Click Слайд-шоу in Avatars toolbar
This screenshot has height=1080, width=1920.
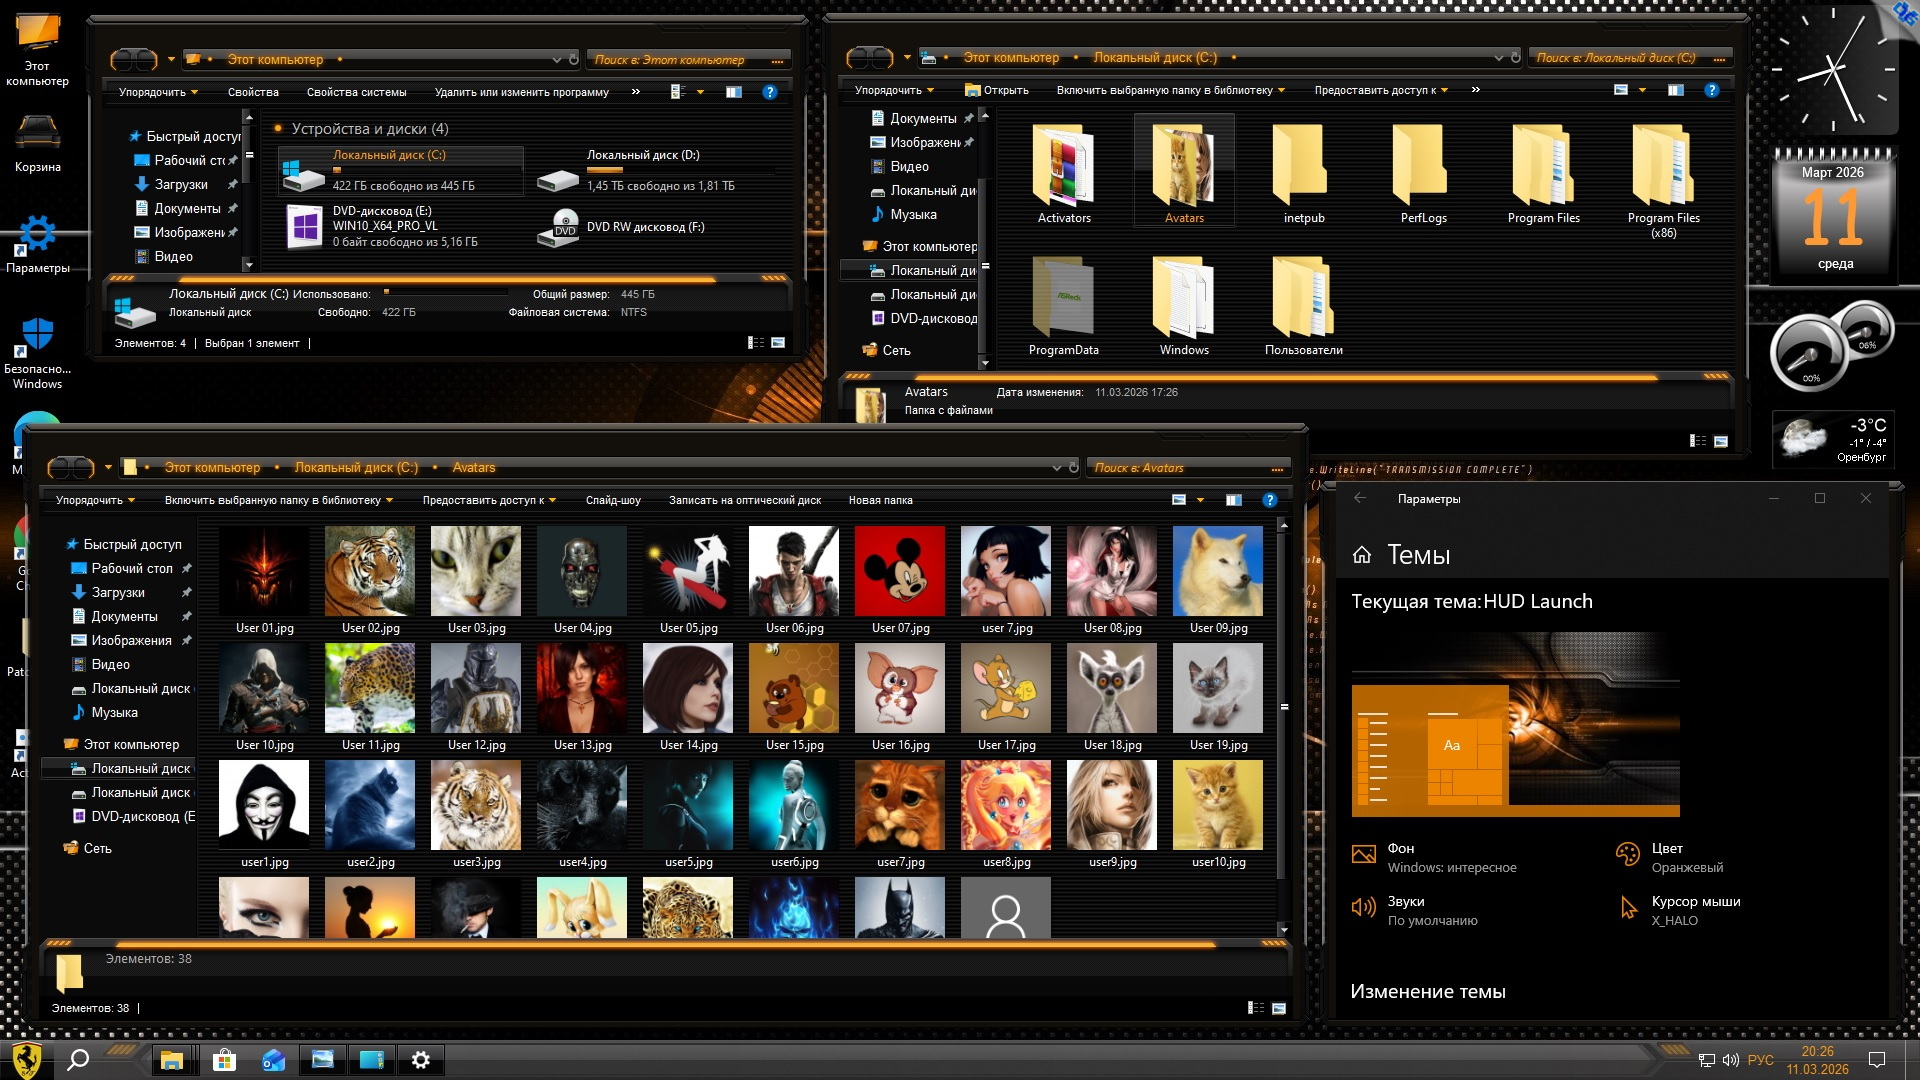613,500
